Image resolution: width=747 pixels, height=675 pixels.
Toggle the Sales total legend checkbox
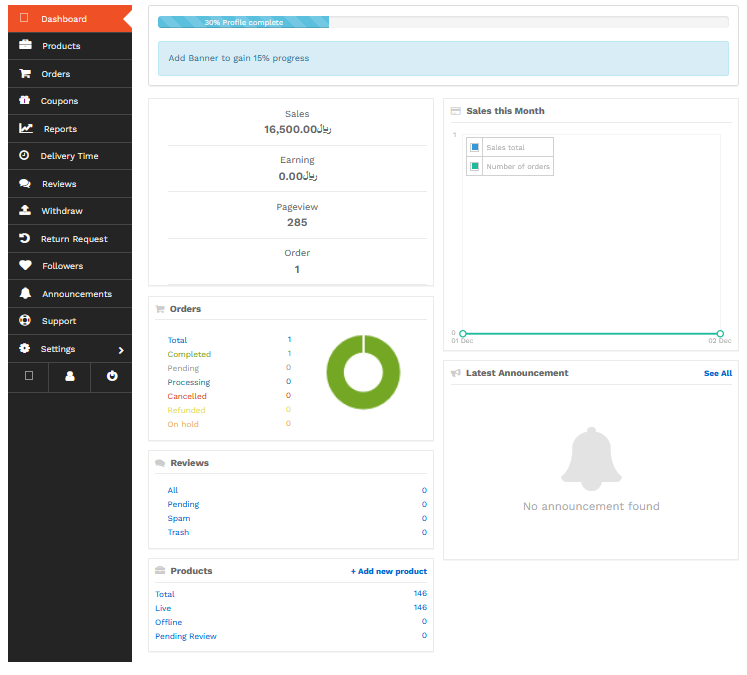pyautogui.click(x=474, y=147)
